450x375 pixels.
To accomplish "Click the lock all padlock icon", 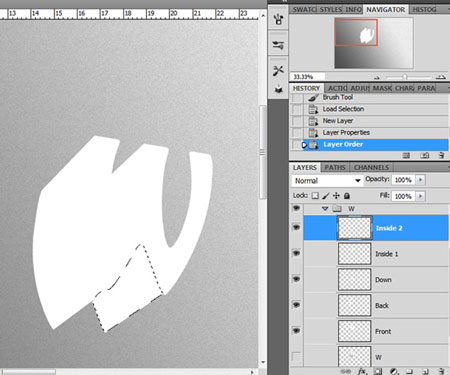I will pyautogui.click(x=347, y=196).
